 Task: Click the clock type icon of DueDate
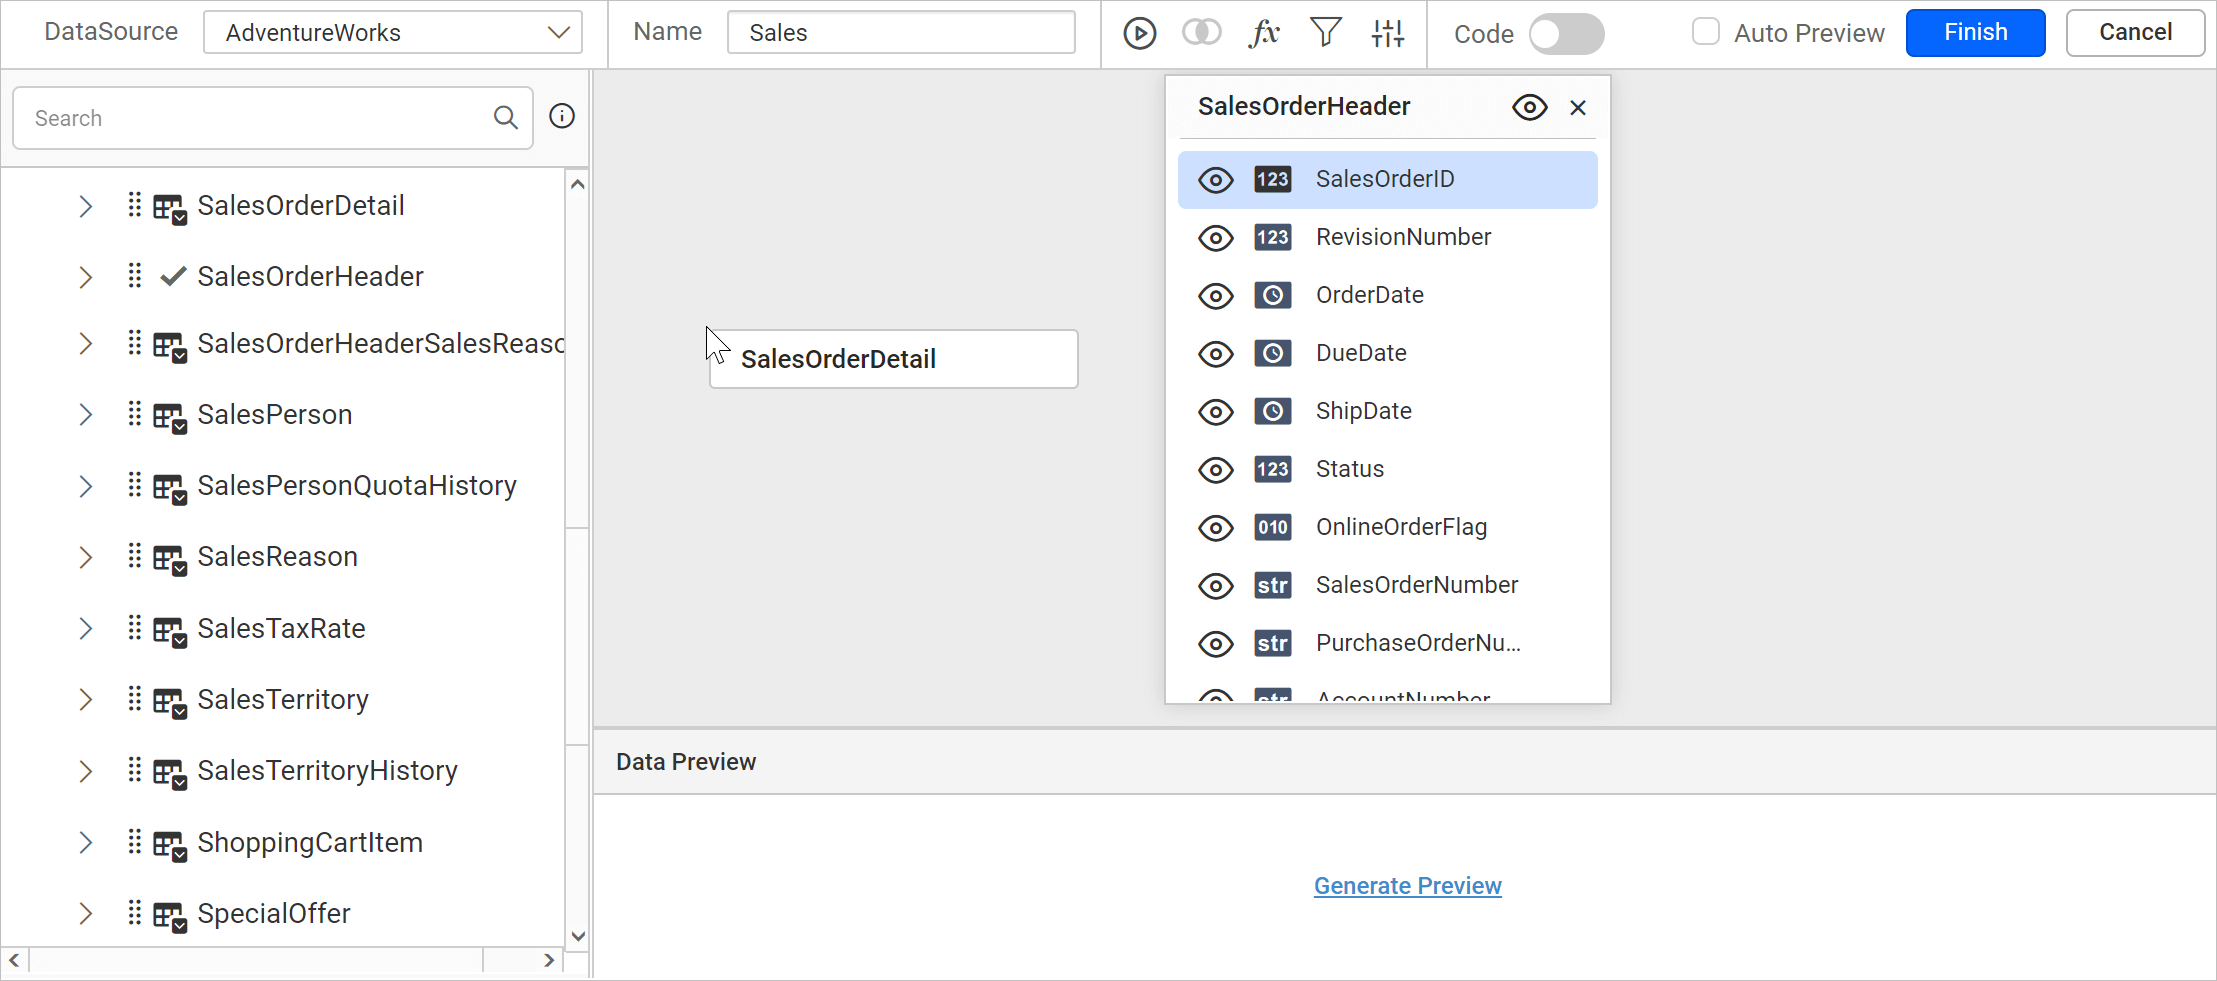coord(1273,353)
